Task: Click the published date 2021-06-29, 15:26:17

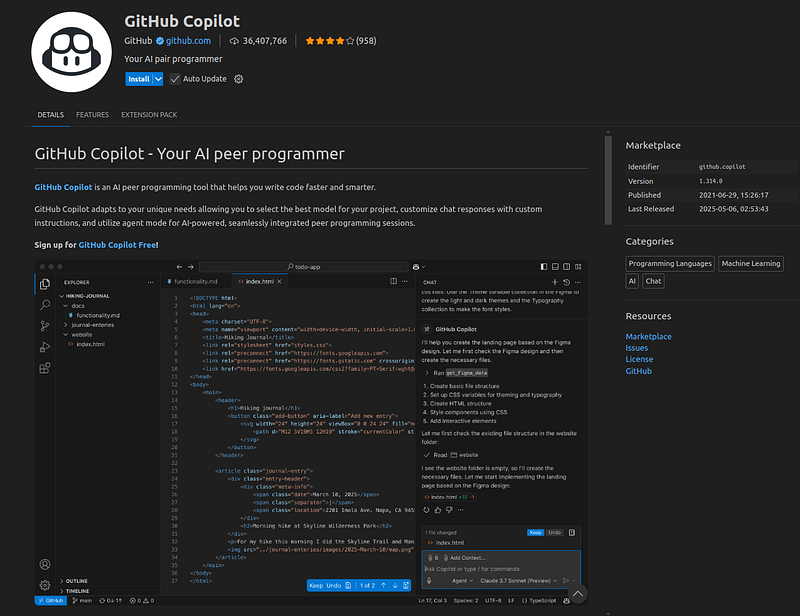Action: (x=734, y=195)
